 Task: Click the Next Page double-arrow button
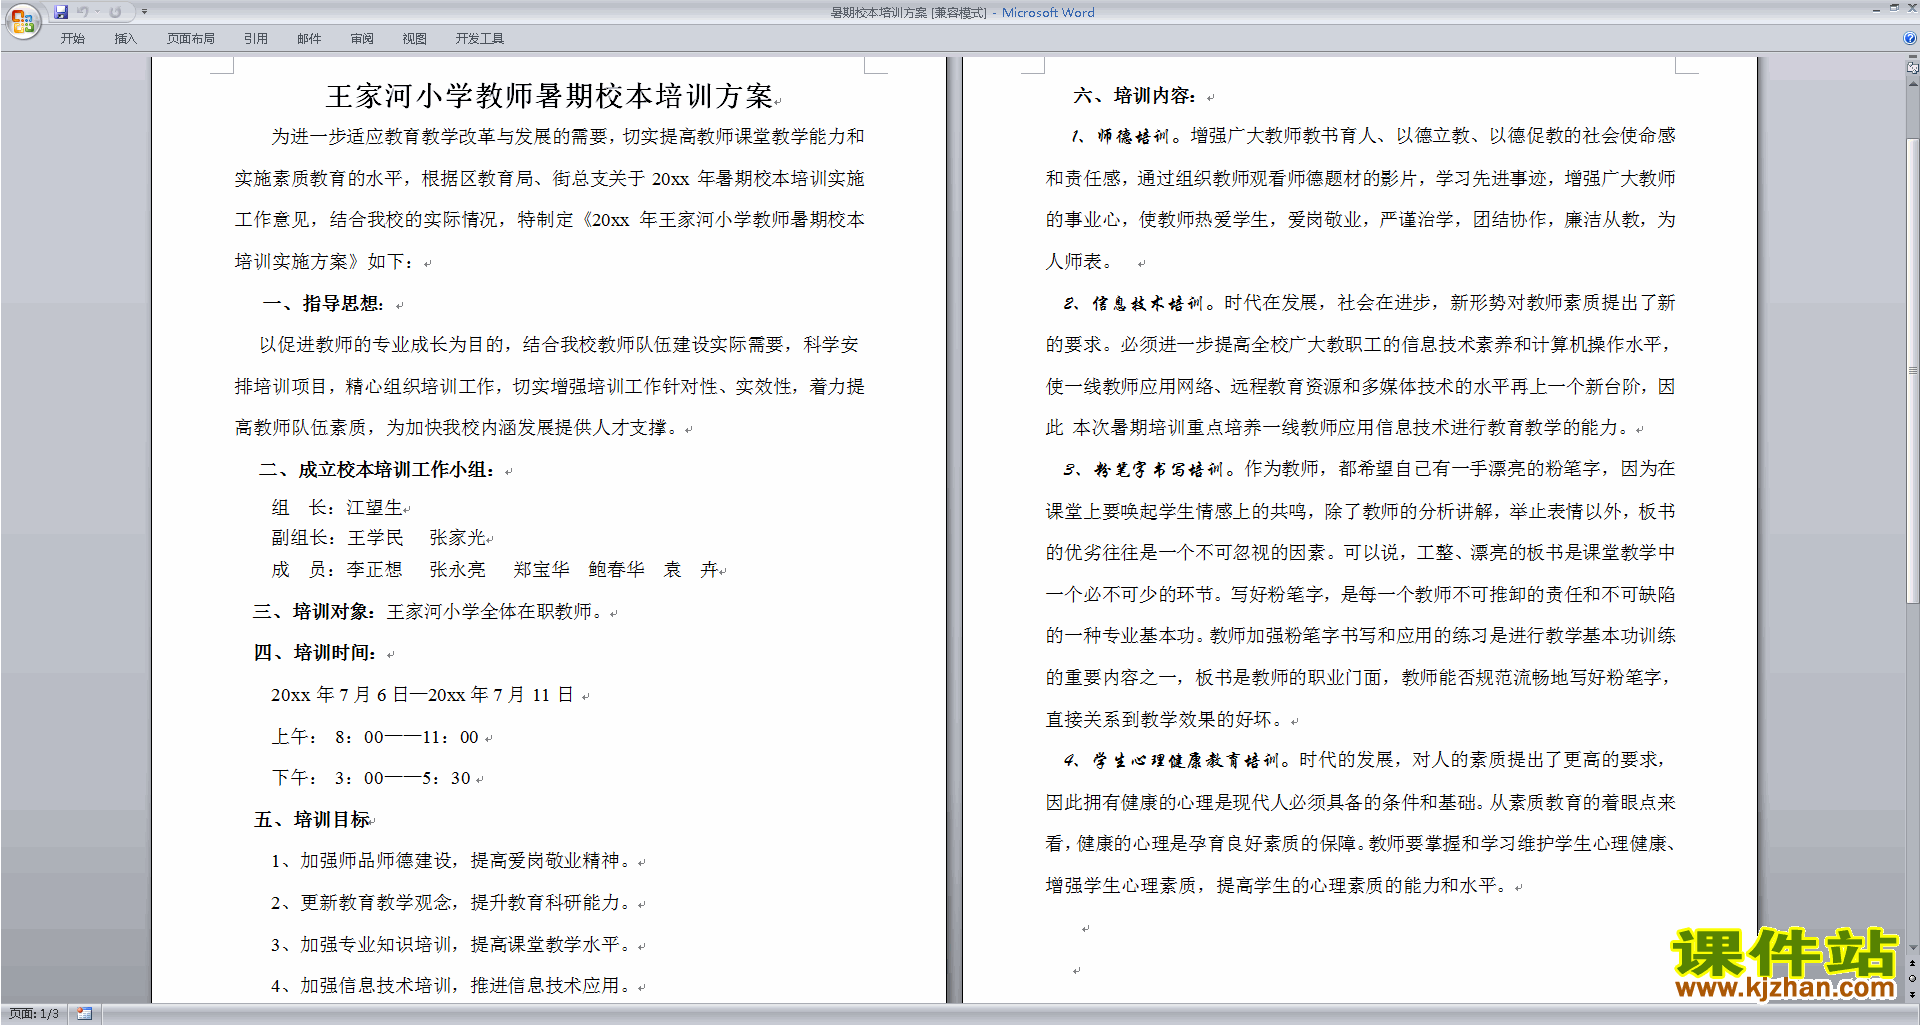1912,994
